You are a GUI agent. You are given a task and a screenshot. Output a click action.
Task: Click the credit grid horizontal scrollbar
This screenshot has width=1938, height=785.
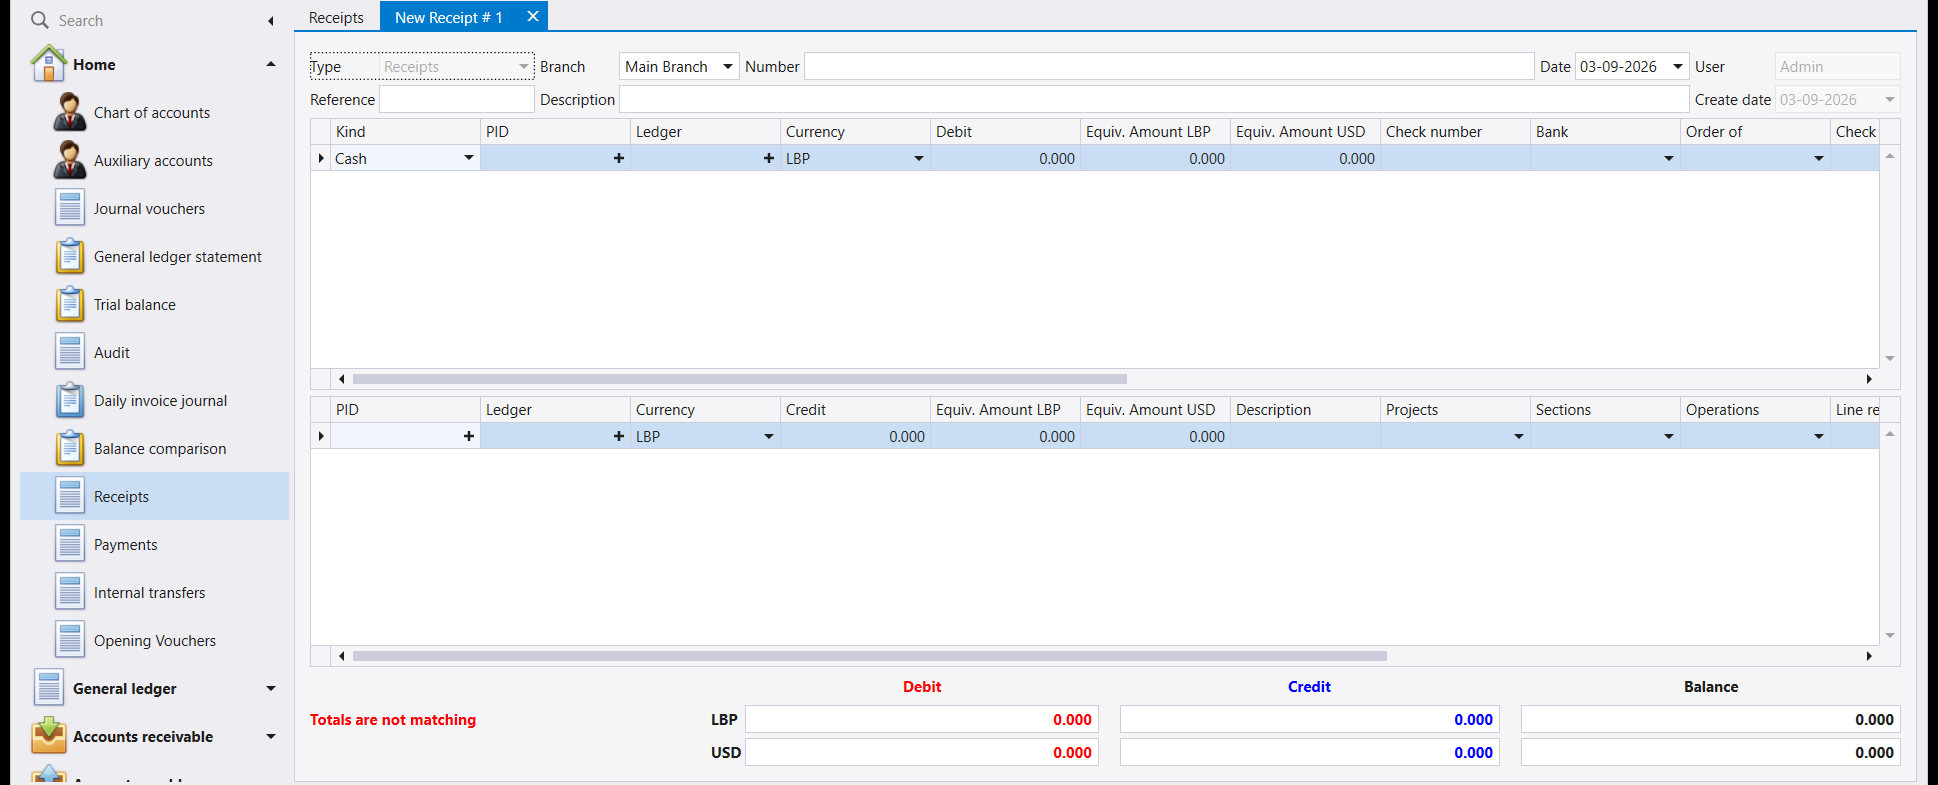(870, 656)
